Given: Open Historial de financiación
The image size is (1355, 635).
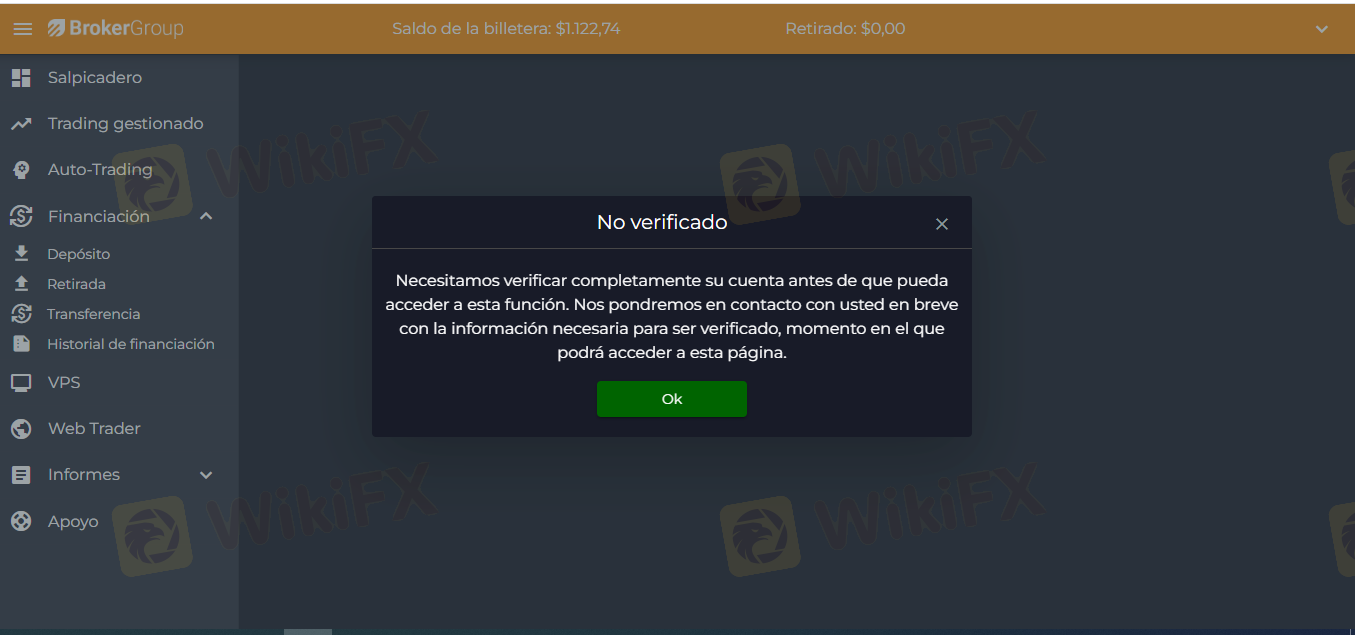Looking at the screenshot, I should [x=131, y=344].
